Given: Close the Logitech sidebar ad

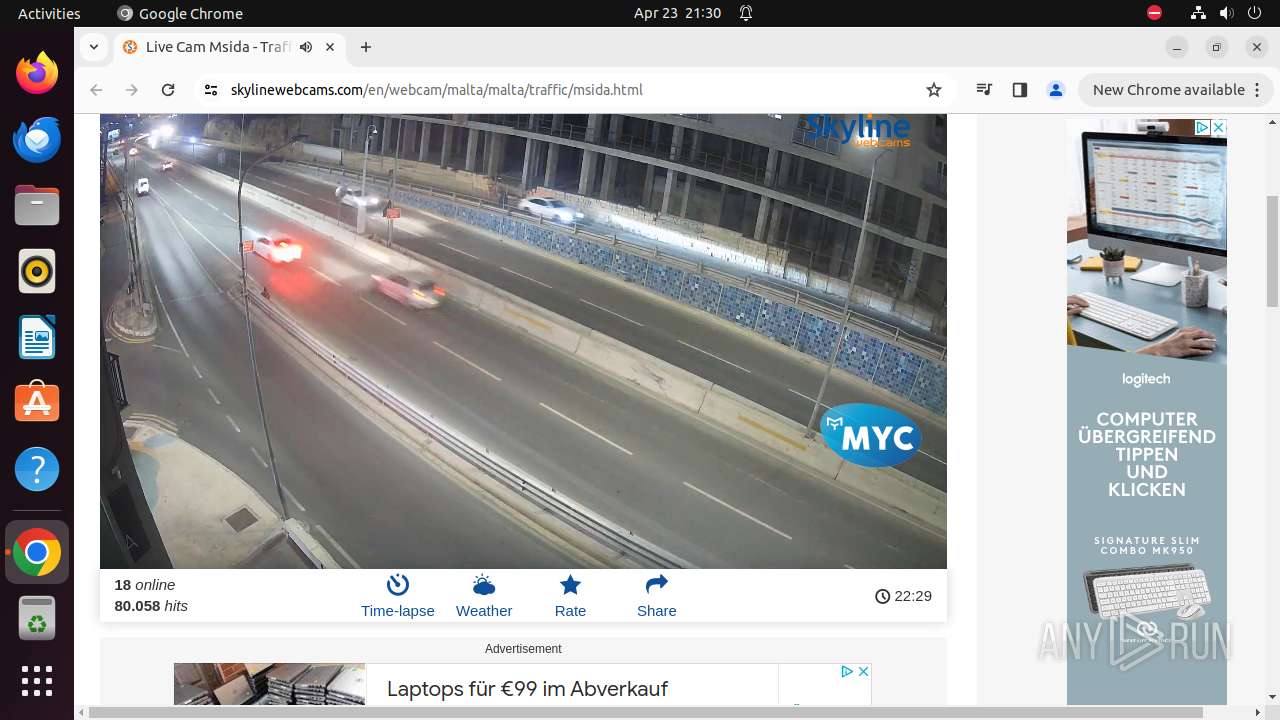Looking at the screenshot, I should [1219, 127].
